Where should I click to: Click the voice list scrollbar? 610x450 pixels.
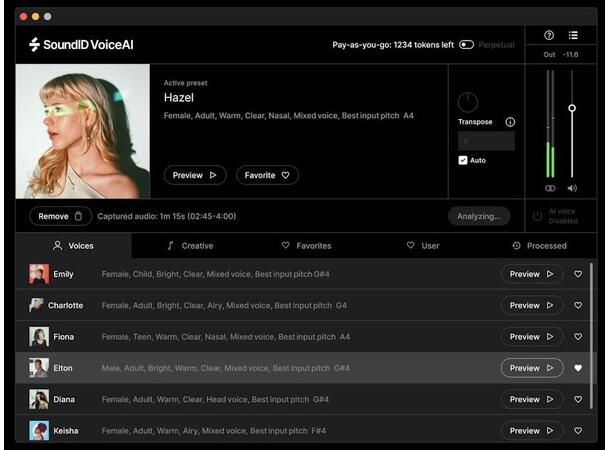(x=591, y=336)
